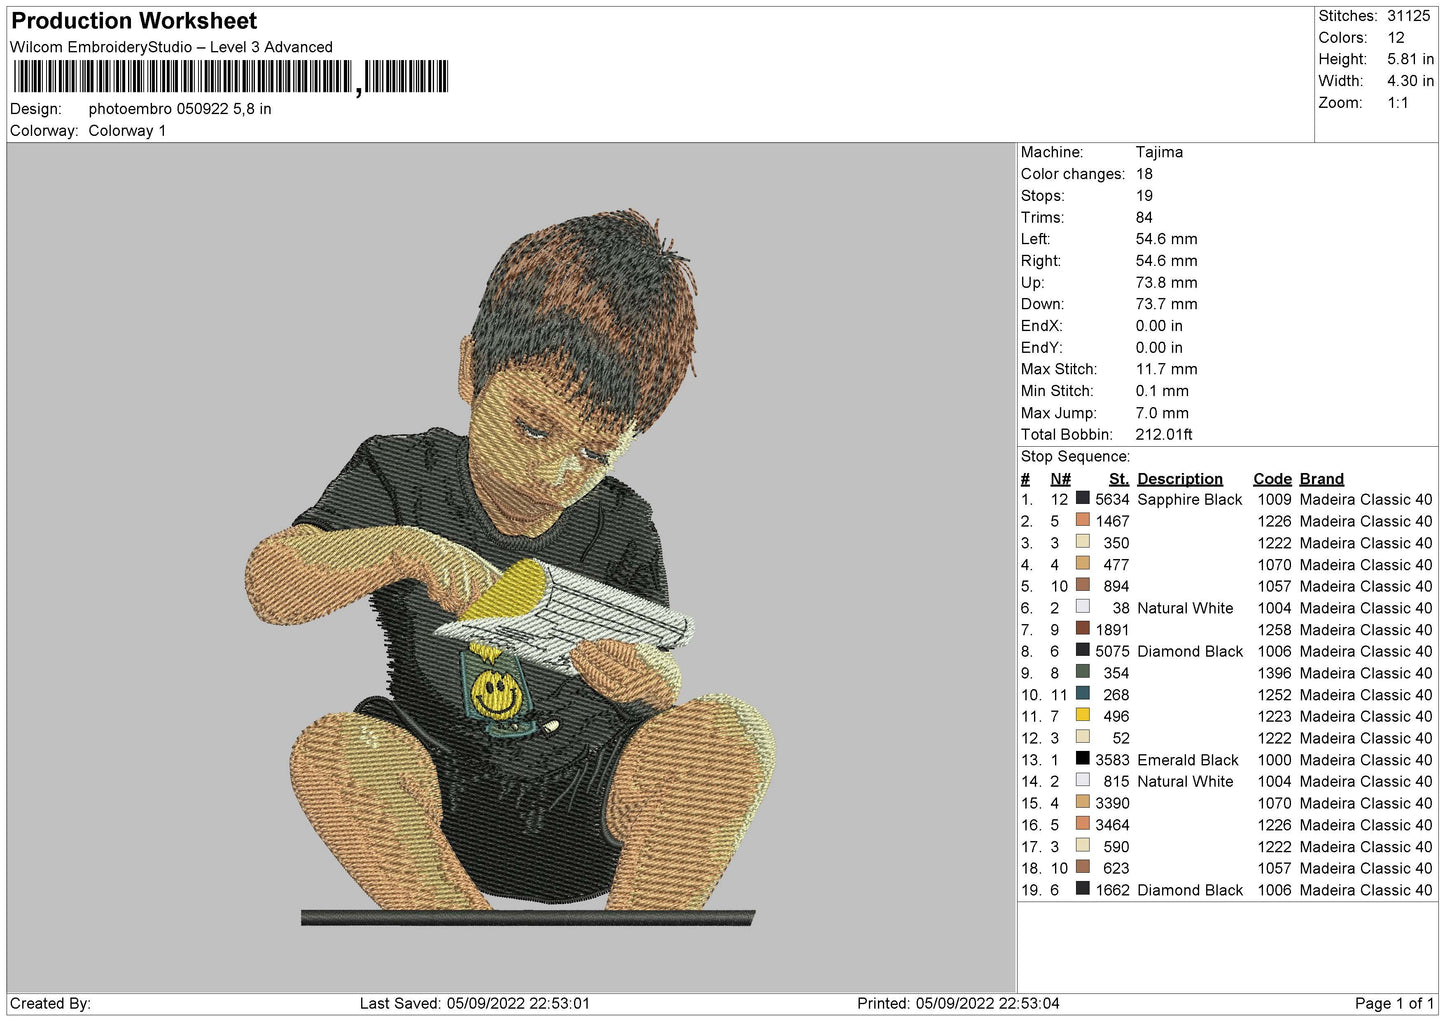Select design name photoembro 050922 5,8 in
The width and height of the screenshot is (1445, 1021).
(x=180, y=109)
